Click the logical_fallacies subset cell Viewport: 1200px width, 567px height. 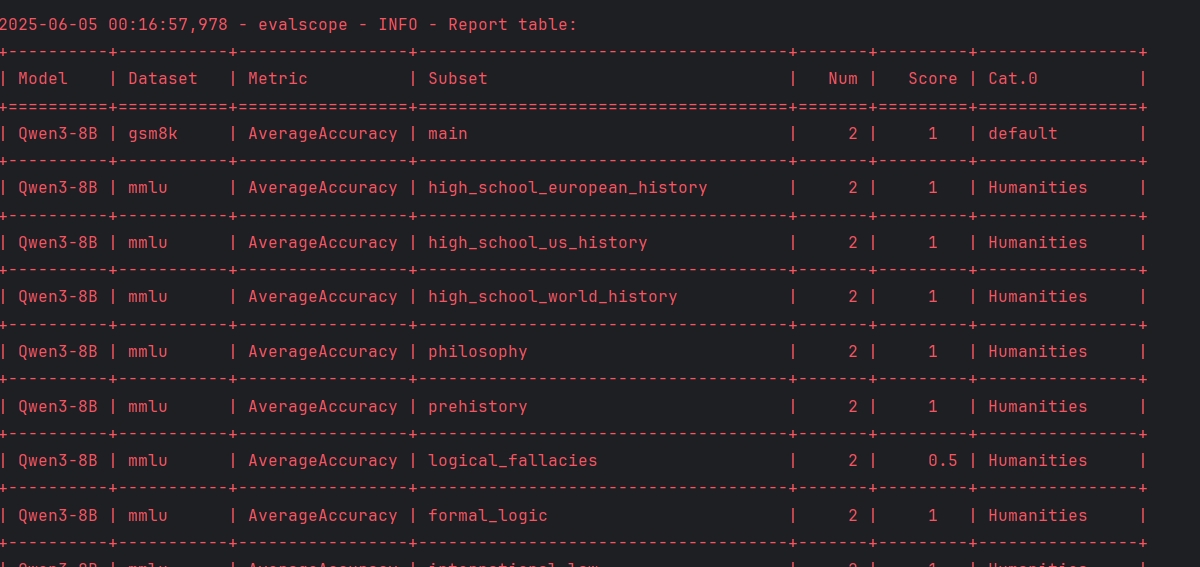coord(512,461)
